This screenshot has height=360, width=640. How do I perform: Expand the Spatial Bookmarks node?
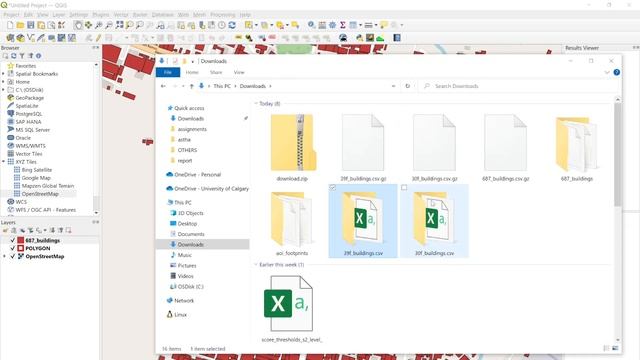(x=4, y=74)
